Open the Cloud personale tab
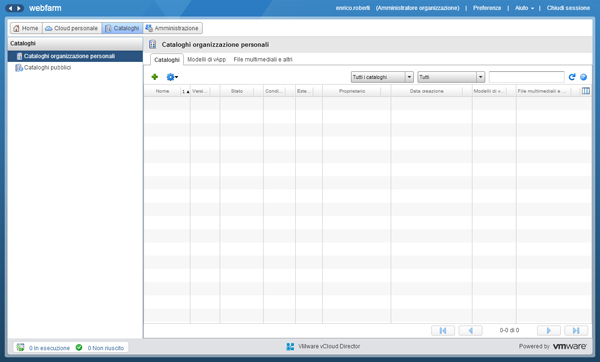Viewport: 600px width, 362px height. click(72, 28)
